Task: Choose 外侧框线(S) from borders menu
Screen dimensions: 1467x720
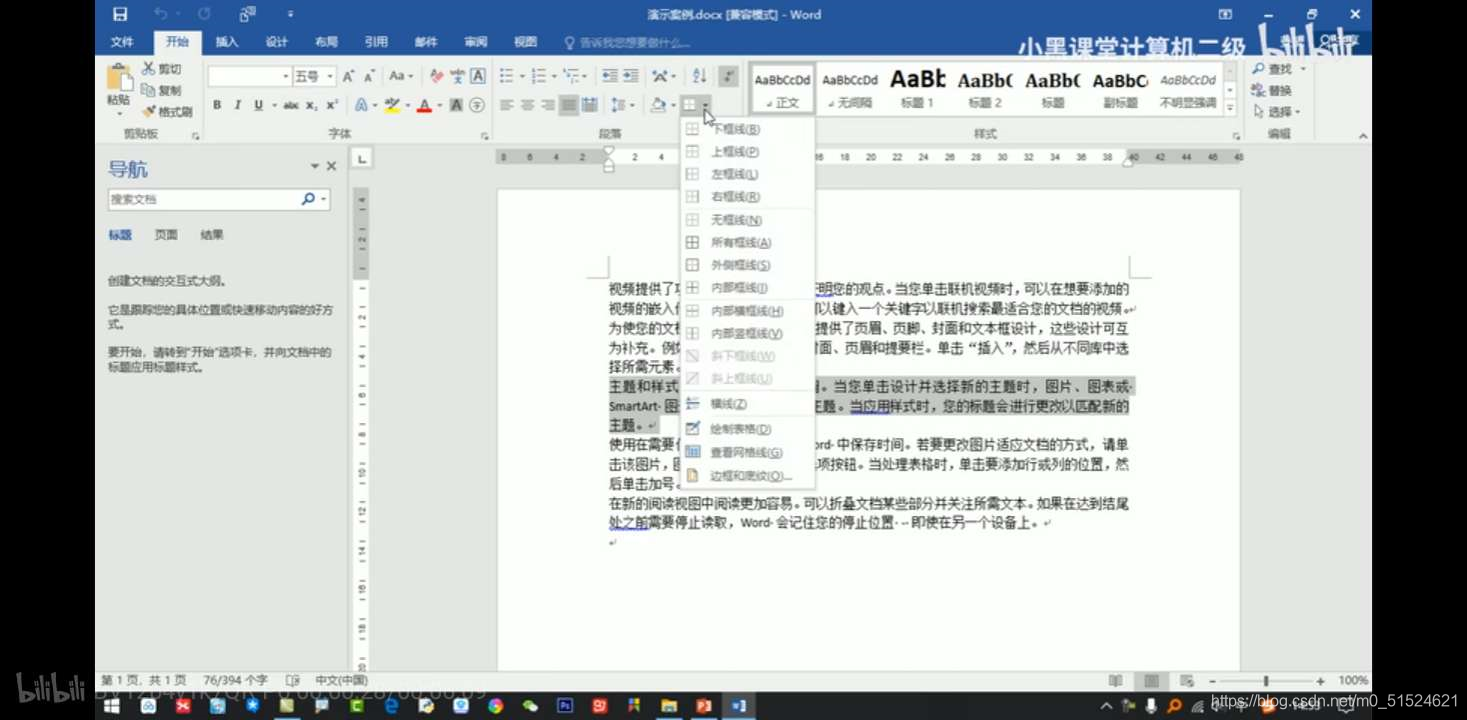Action: pyautogui.click(x=747, y=265)
